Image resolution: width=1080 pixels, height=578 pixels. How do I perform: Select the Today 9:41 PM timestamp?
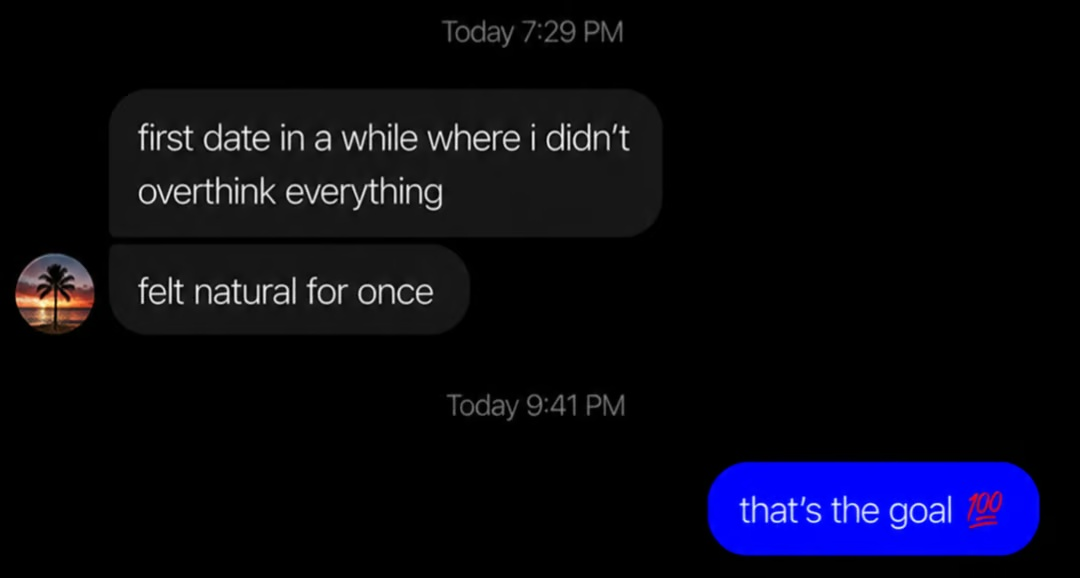536,405
